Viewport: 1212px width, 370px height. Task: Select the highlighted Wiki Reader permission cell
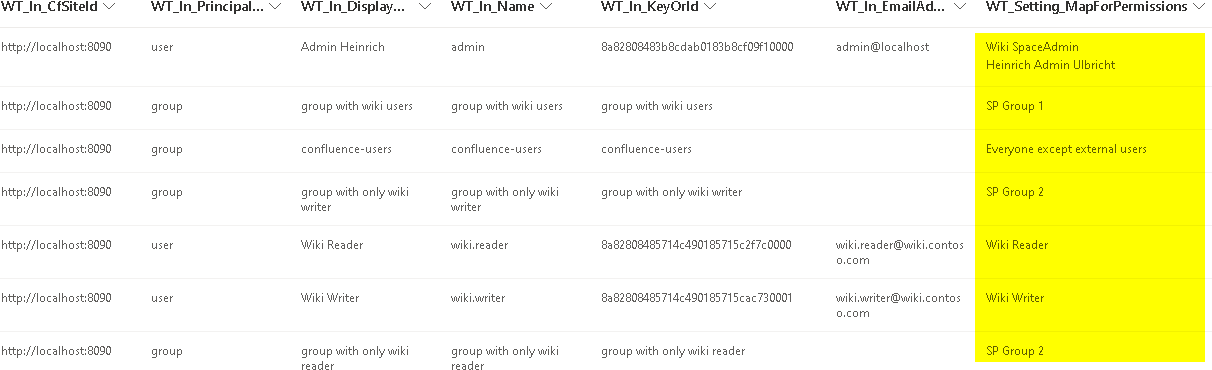(x=1090, y=245)
